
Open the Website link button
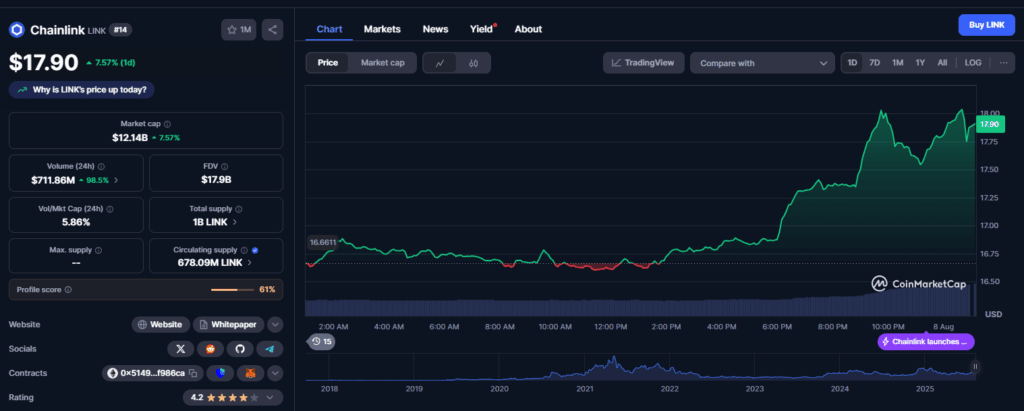coord(161,324)
